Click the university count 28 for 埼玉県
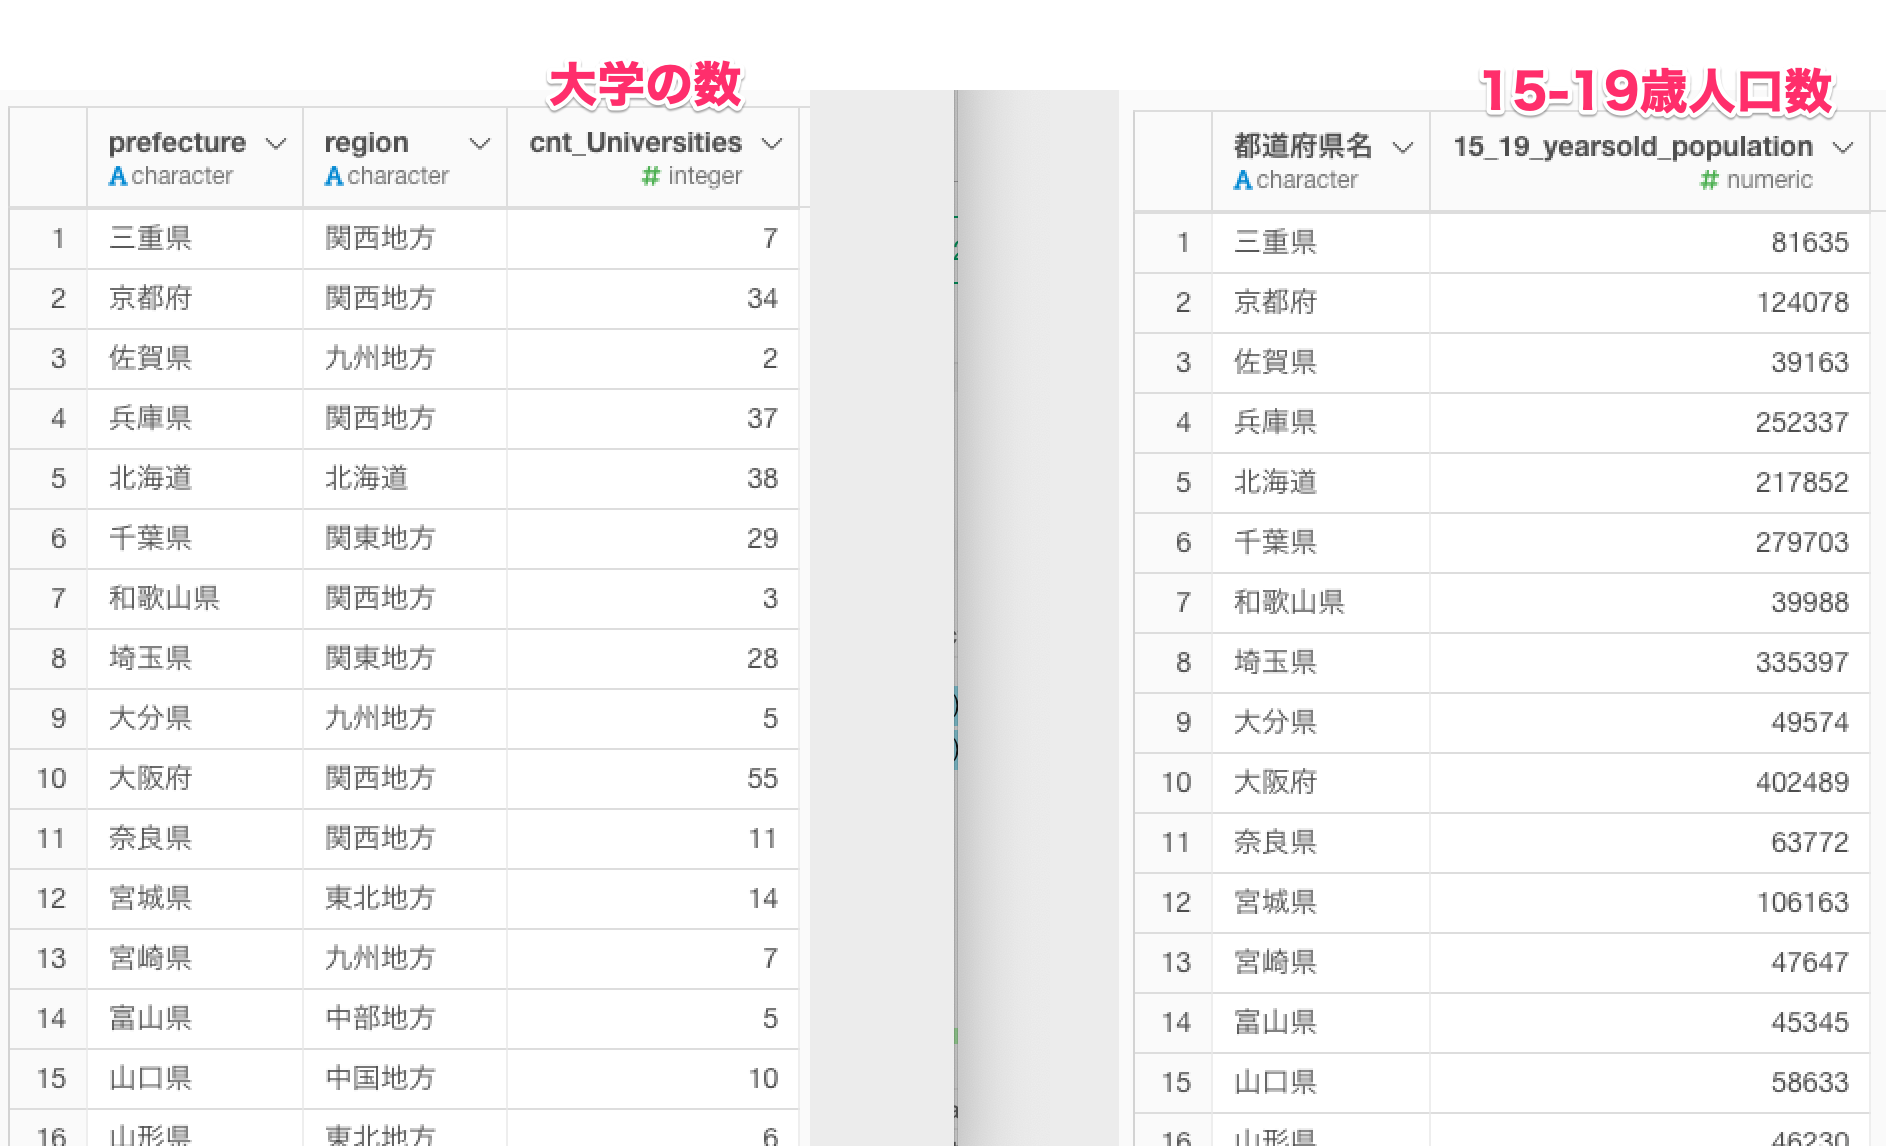The height and width of the screenshot is (1146, 1886). [653, 659]
